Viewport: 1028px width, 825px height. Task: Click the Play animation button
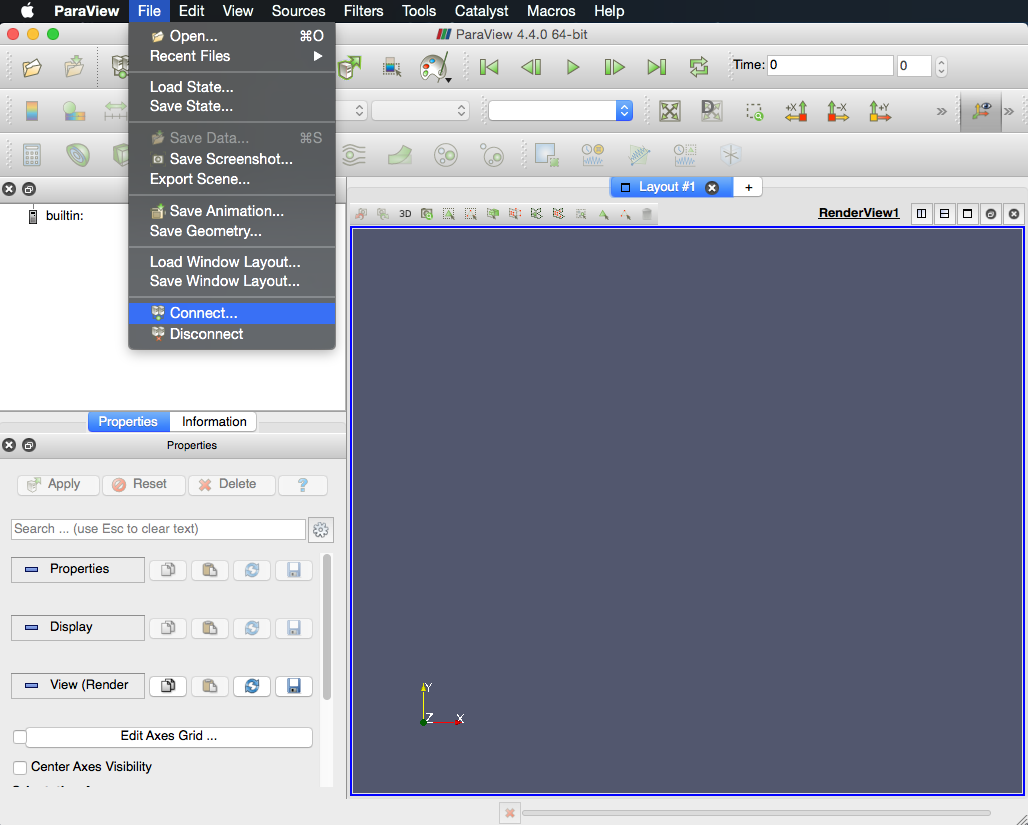click(x=573, y=67)
